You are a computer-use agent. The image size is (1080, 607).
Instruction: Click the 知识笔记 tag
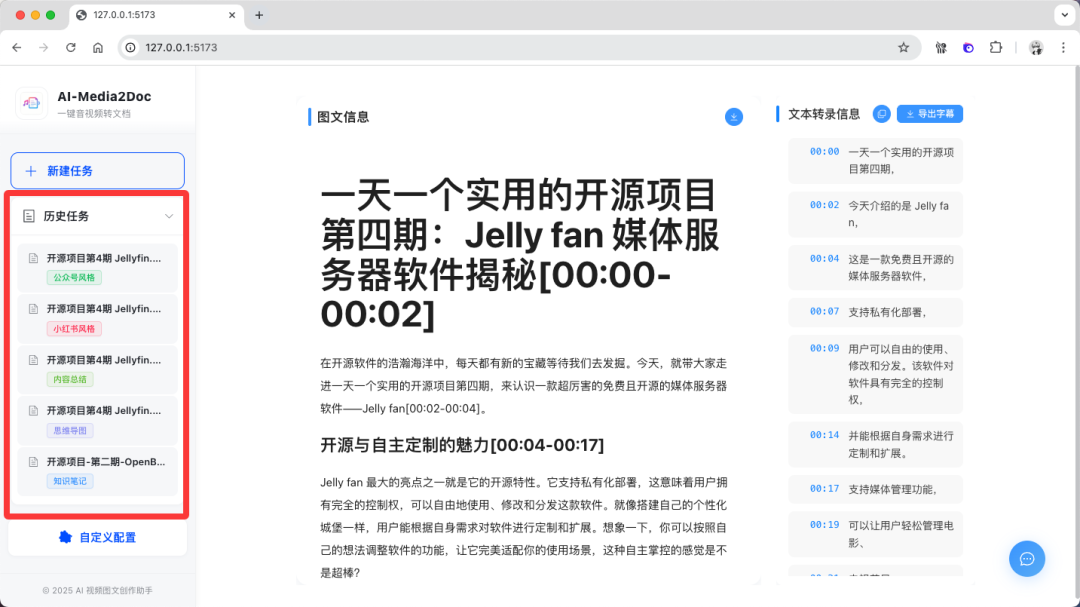coord(70,481)
